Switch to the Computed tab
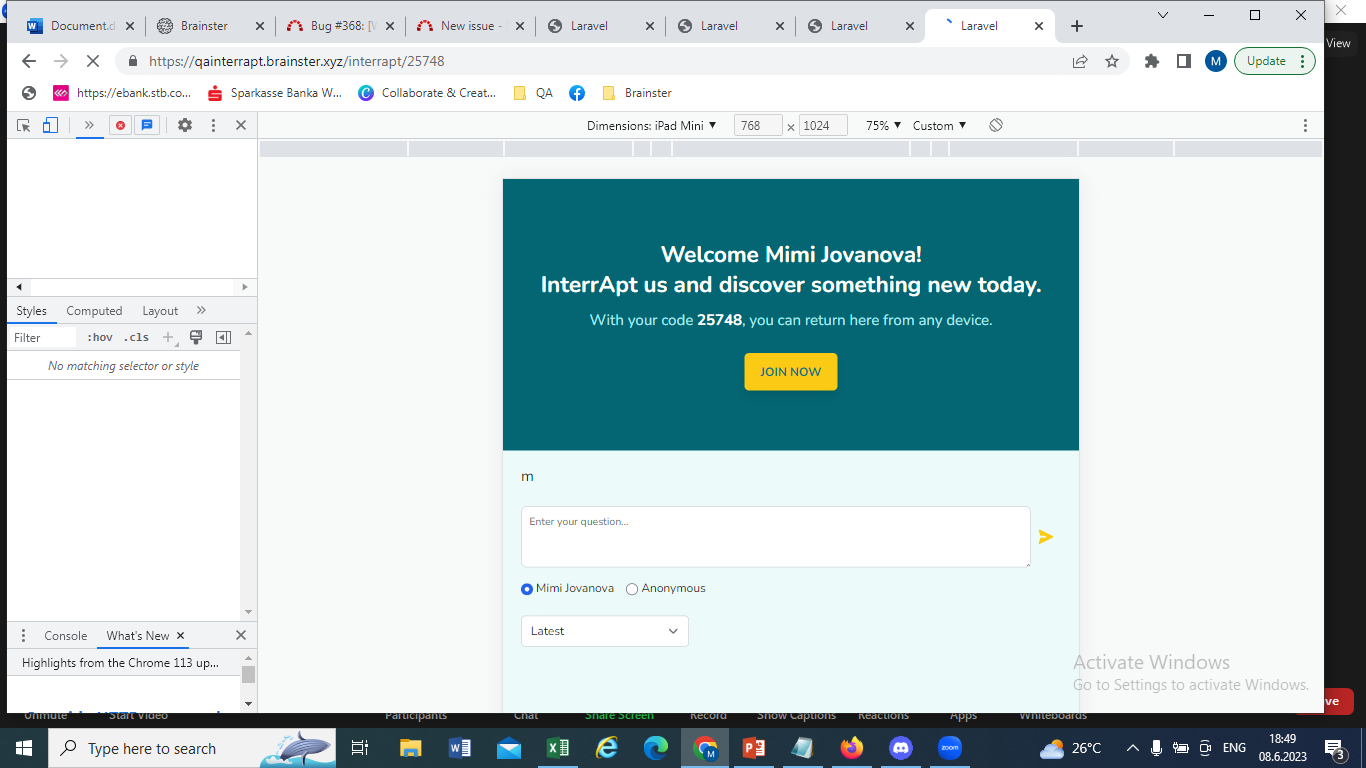 click(x=94, y=311)
